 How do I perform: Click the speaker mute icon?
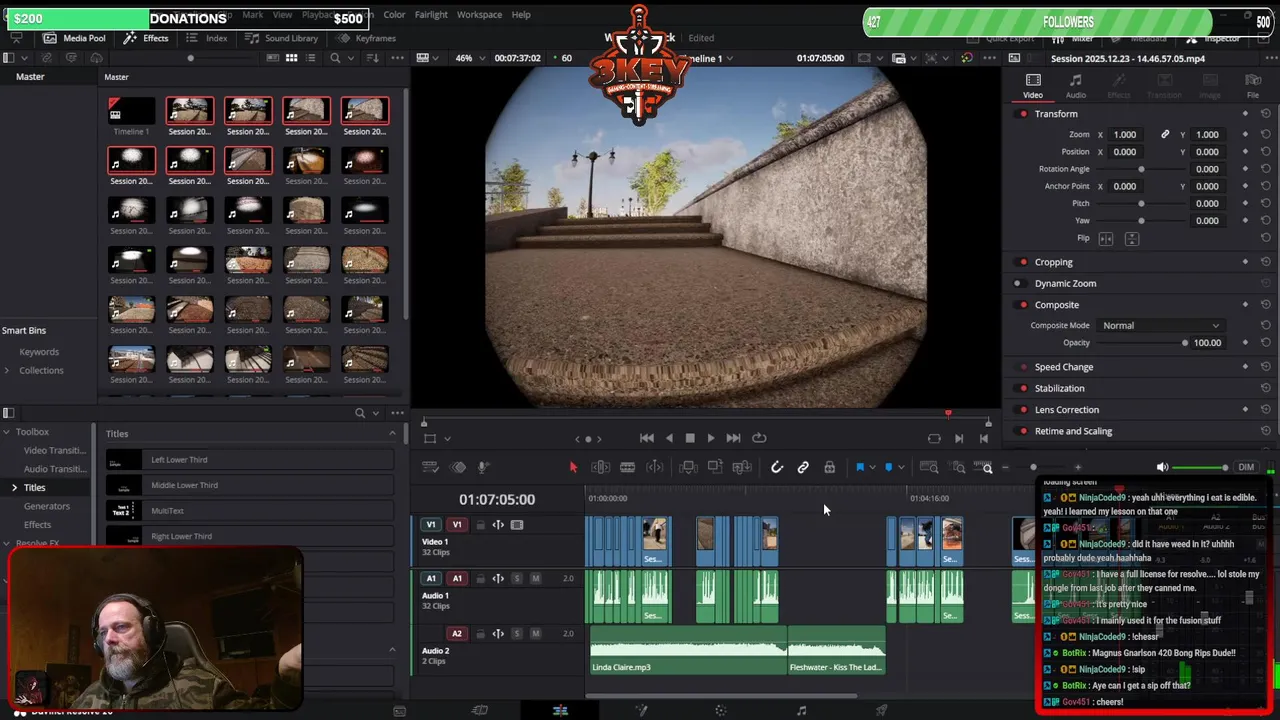pyautogui.click(x=1162, y=467)
